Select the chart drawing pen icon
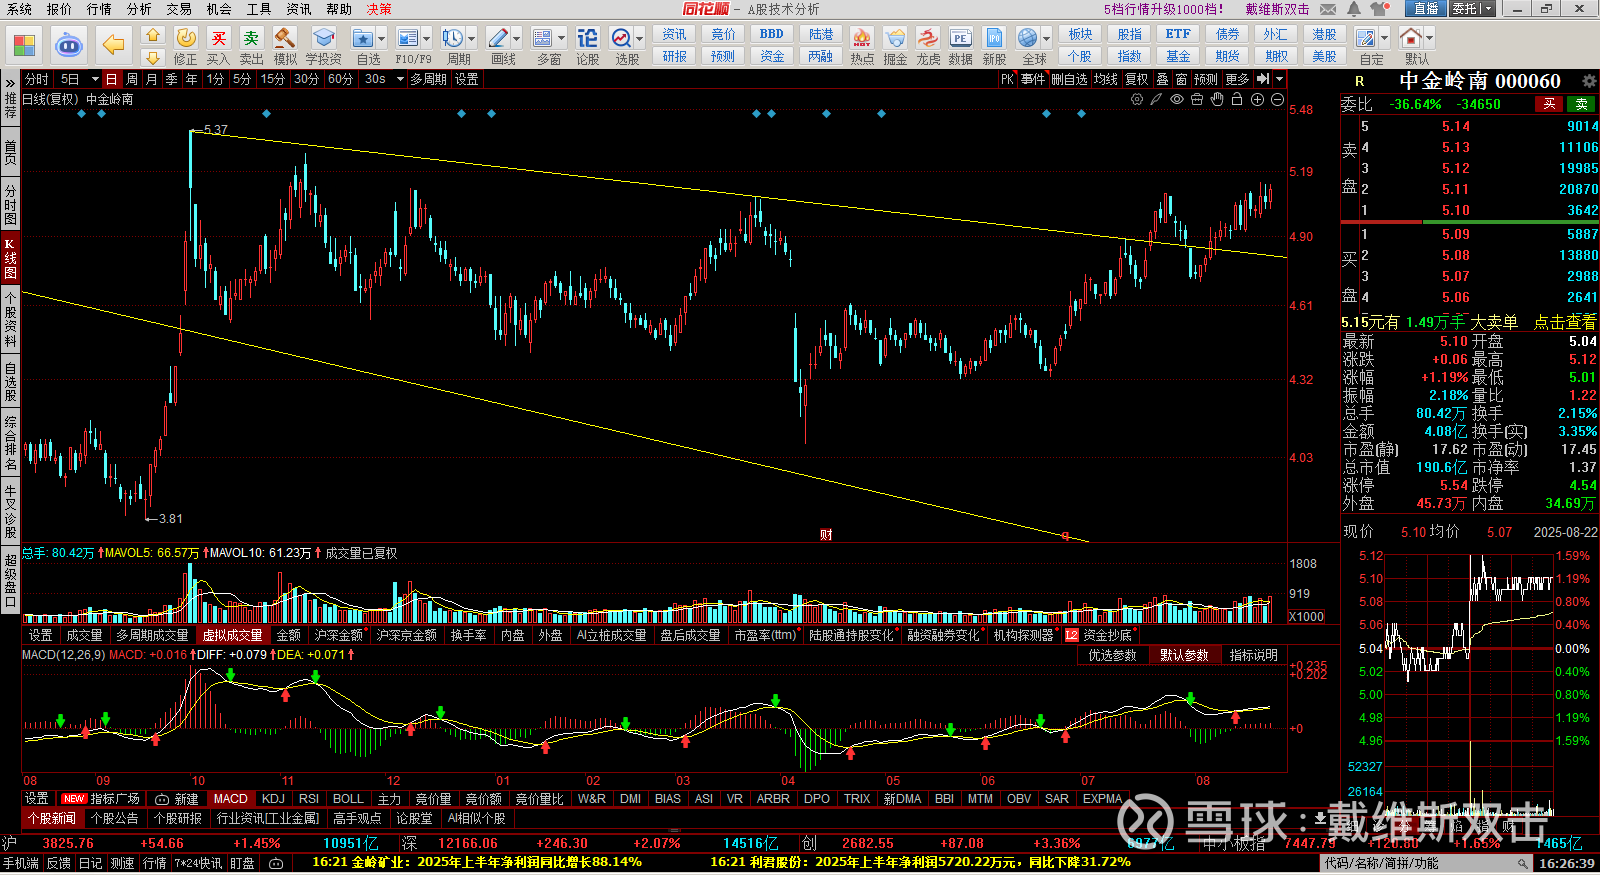 (x=1156, y=99)
